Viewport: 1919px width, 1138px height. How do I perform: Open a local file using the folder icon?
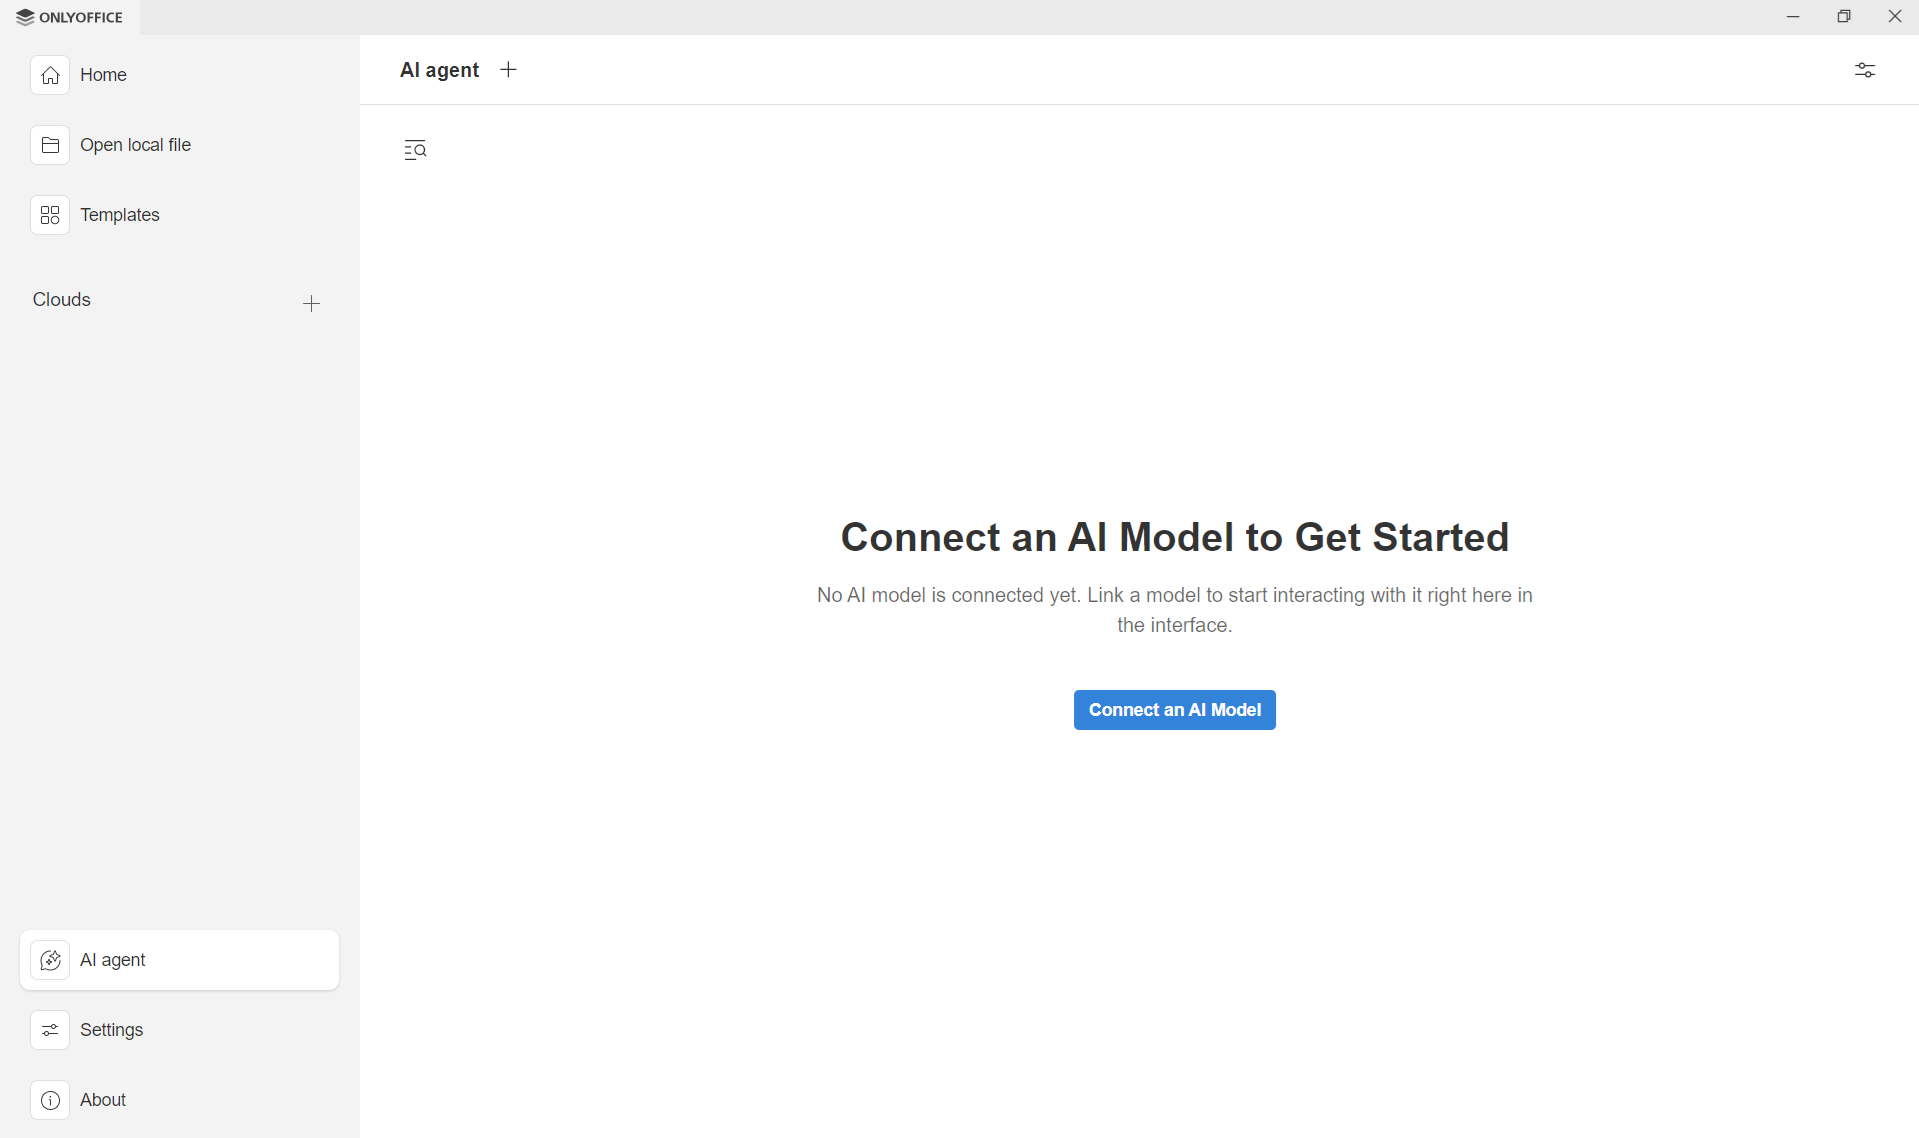click(x=50, y=145)
